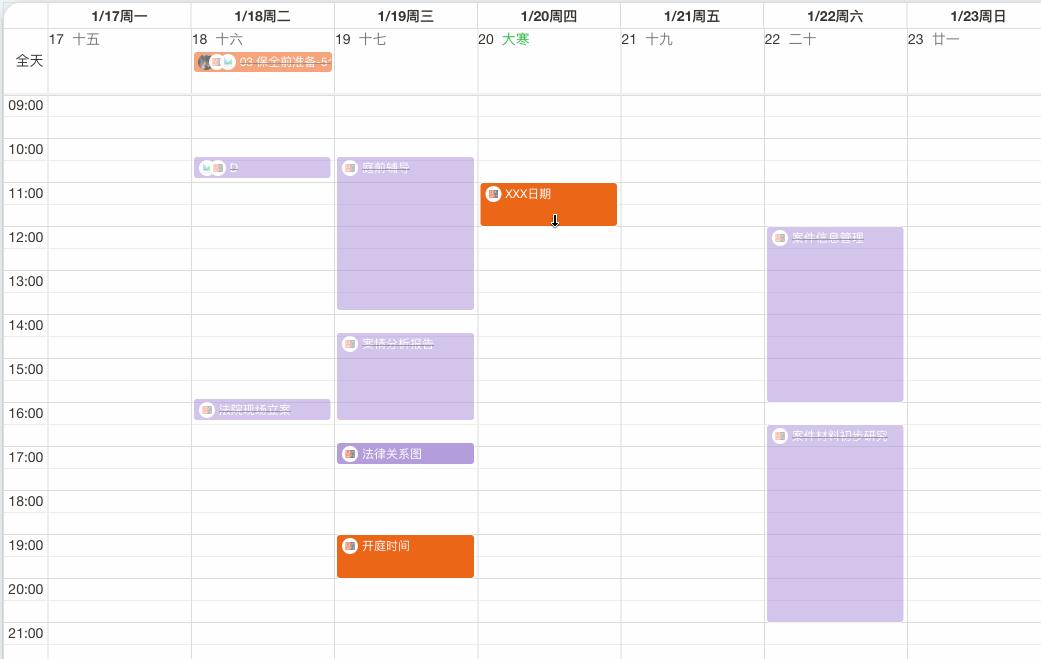Click the 全天 all-day row label

(x=29, y=61)
